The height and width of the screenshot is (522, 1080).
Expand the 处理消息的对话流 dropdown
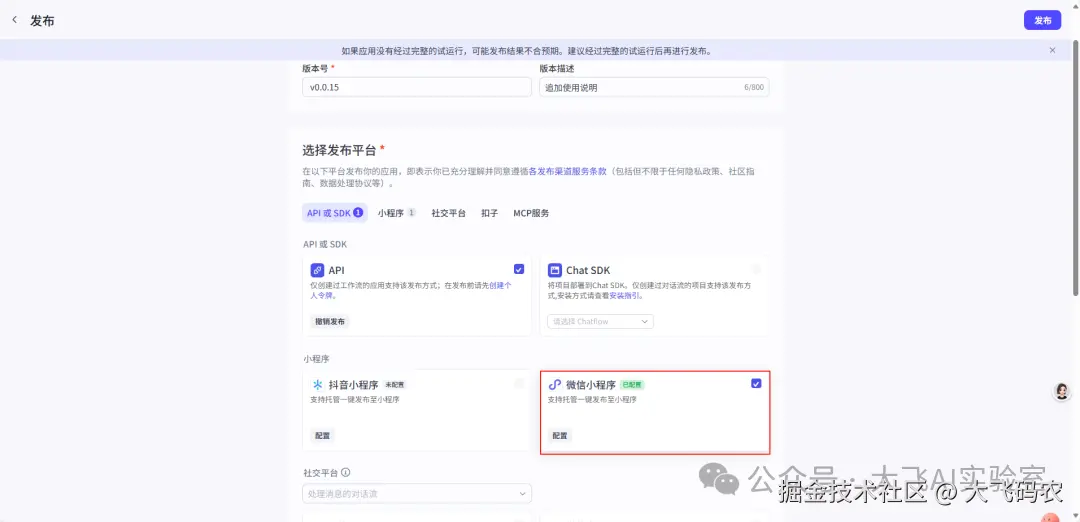click(x=417, y=493)
